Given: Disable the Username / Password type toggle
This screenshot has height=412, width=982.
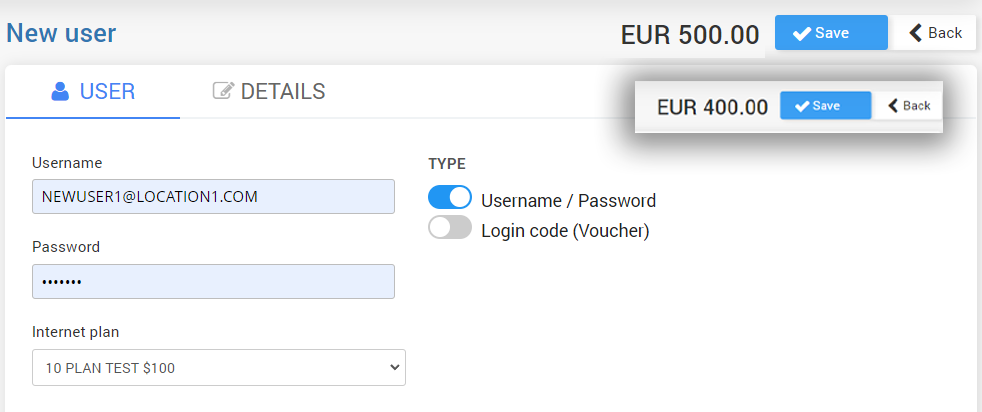Looking at the screenshot, I should (x=450, y=198).
